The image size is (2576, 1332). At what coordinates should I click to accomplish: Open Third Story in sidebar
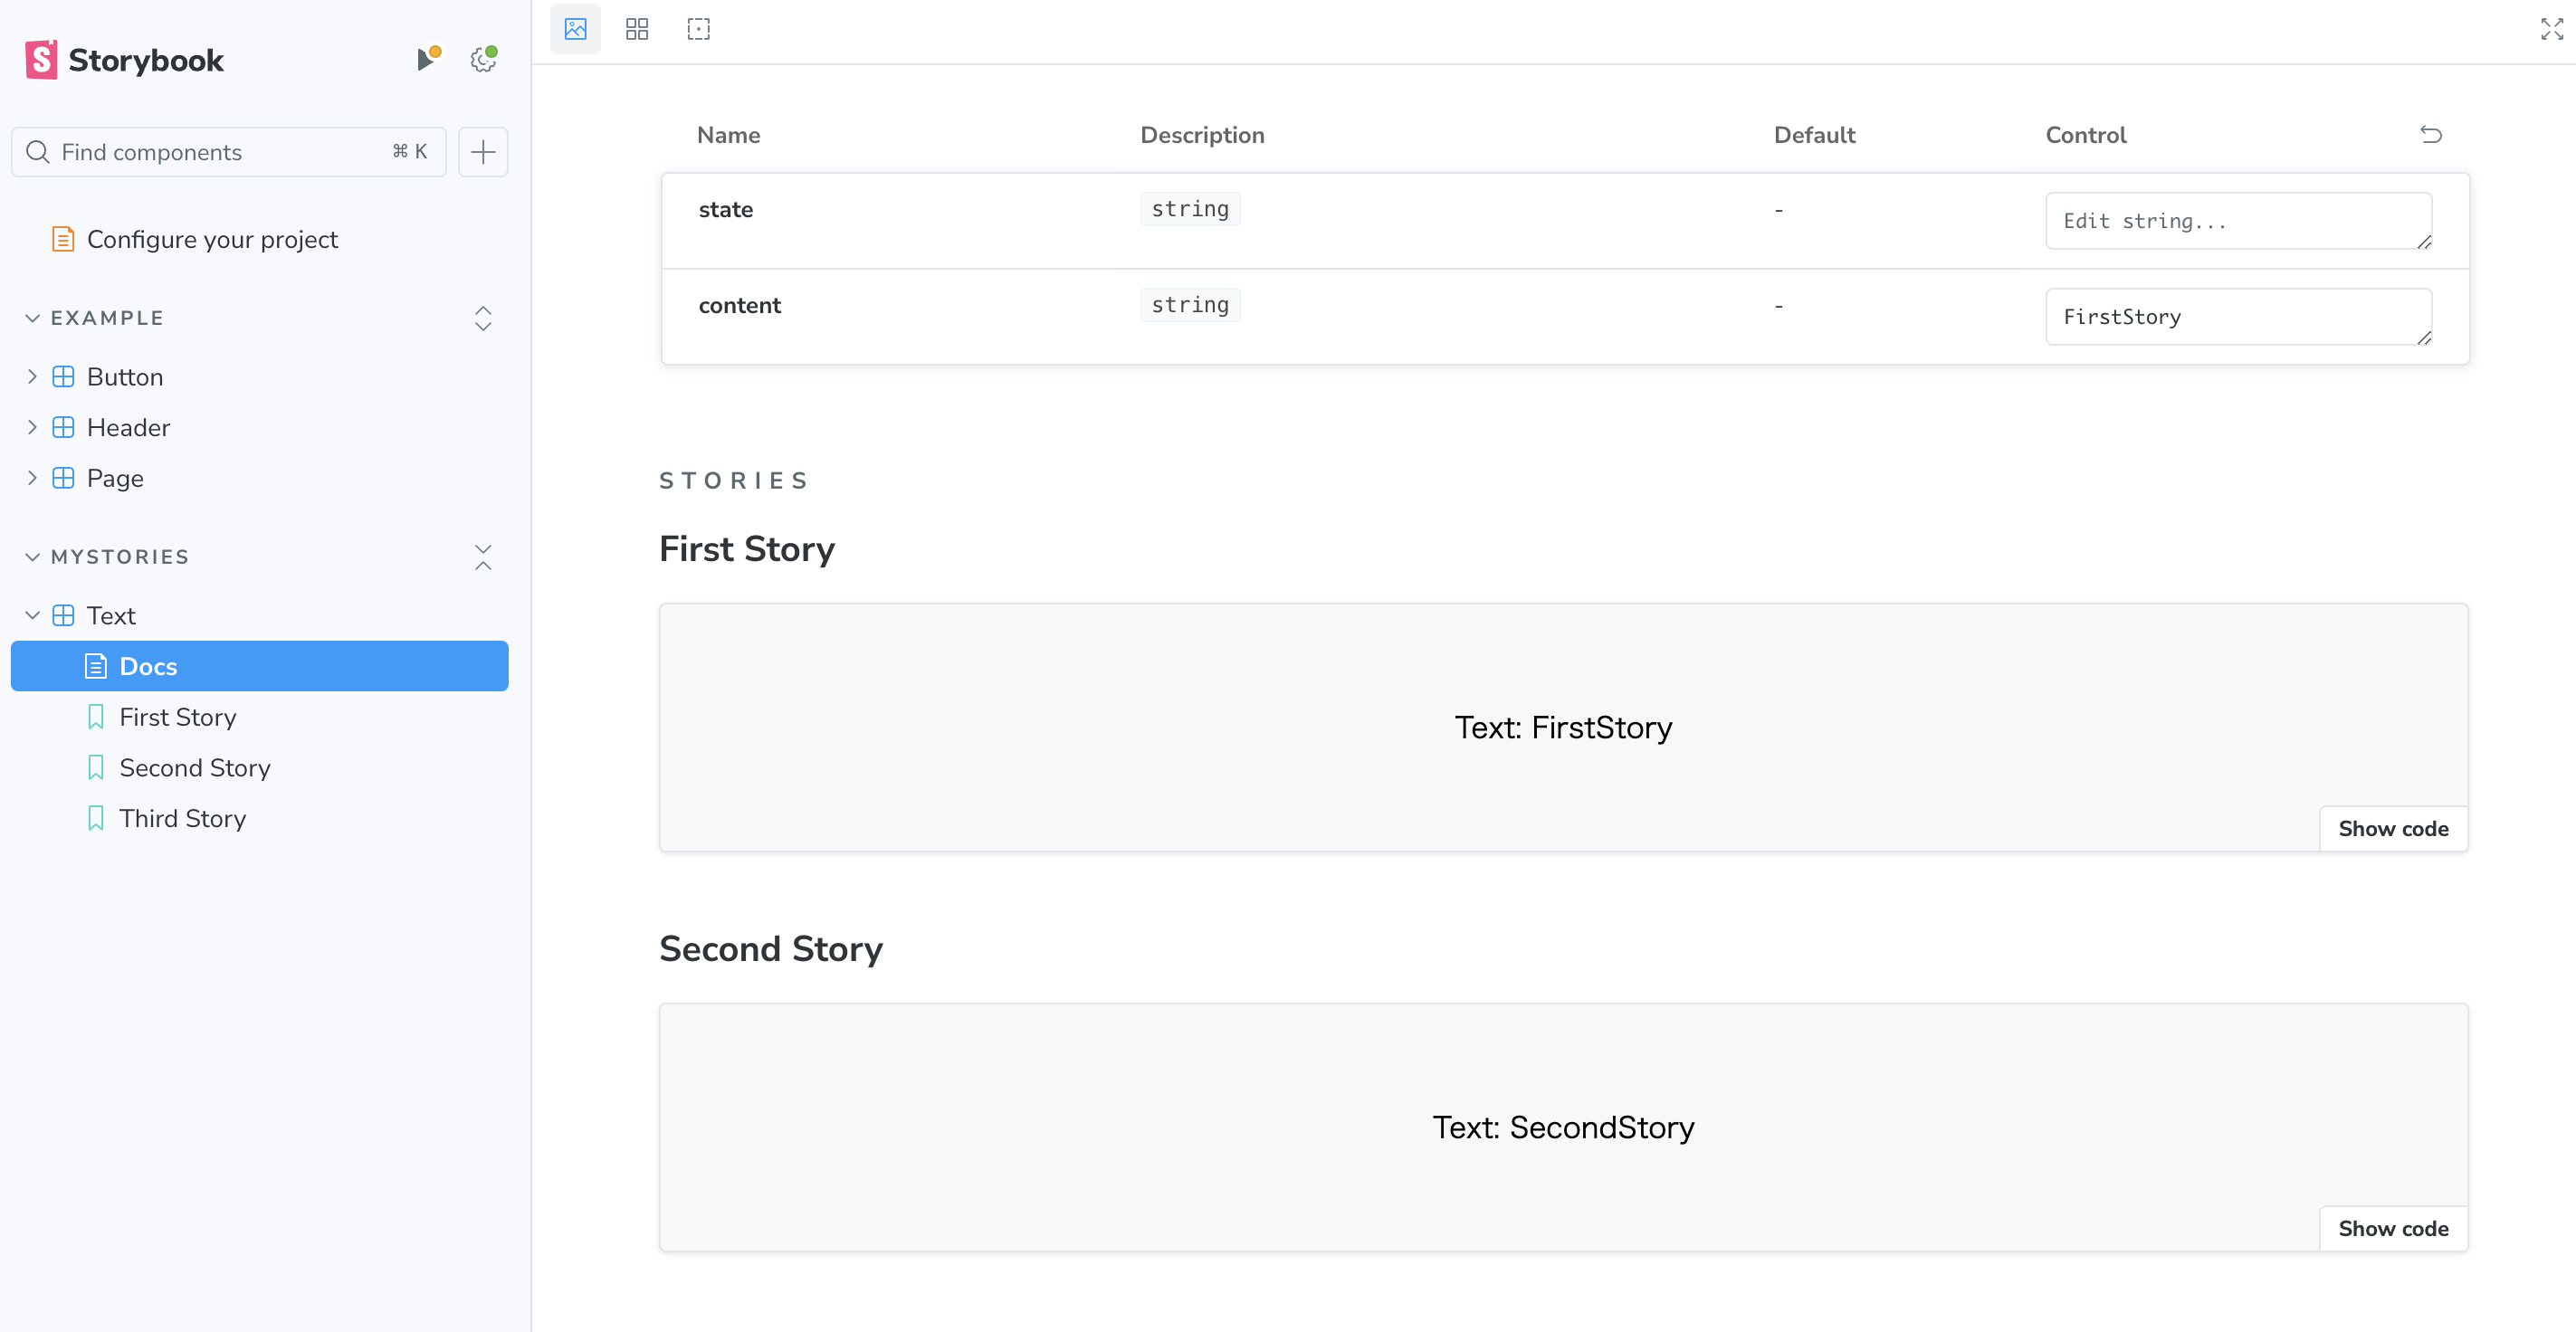(x=183, y=819)
